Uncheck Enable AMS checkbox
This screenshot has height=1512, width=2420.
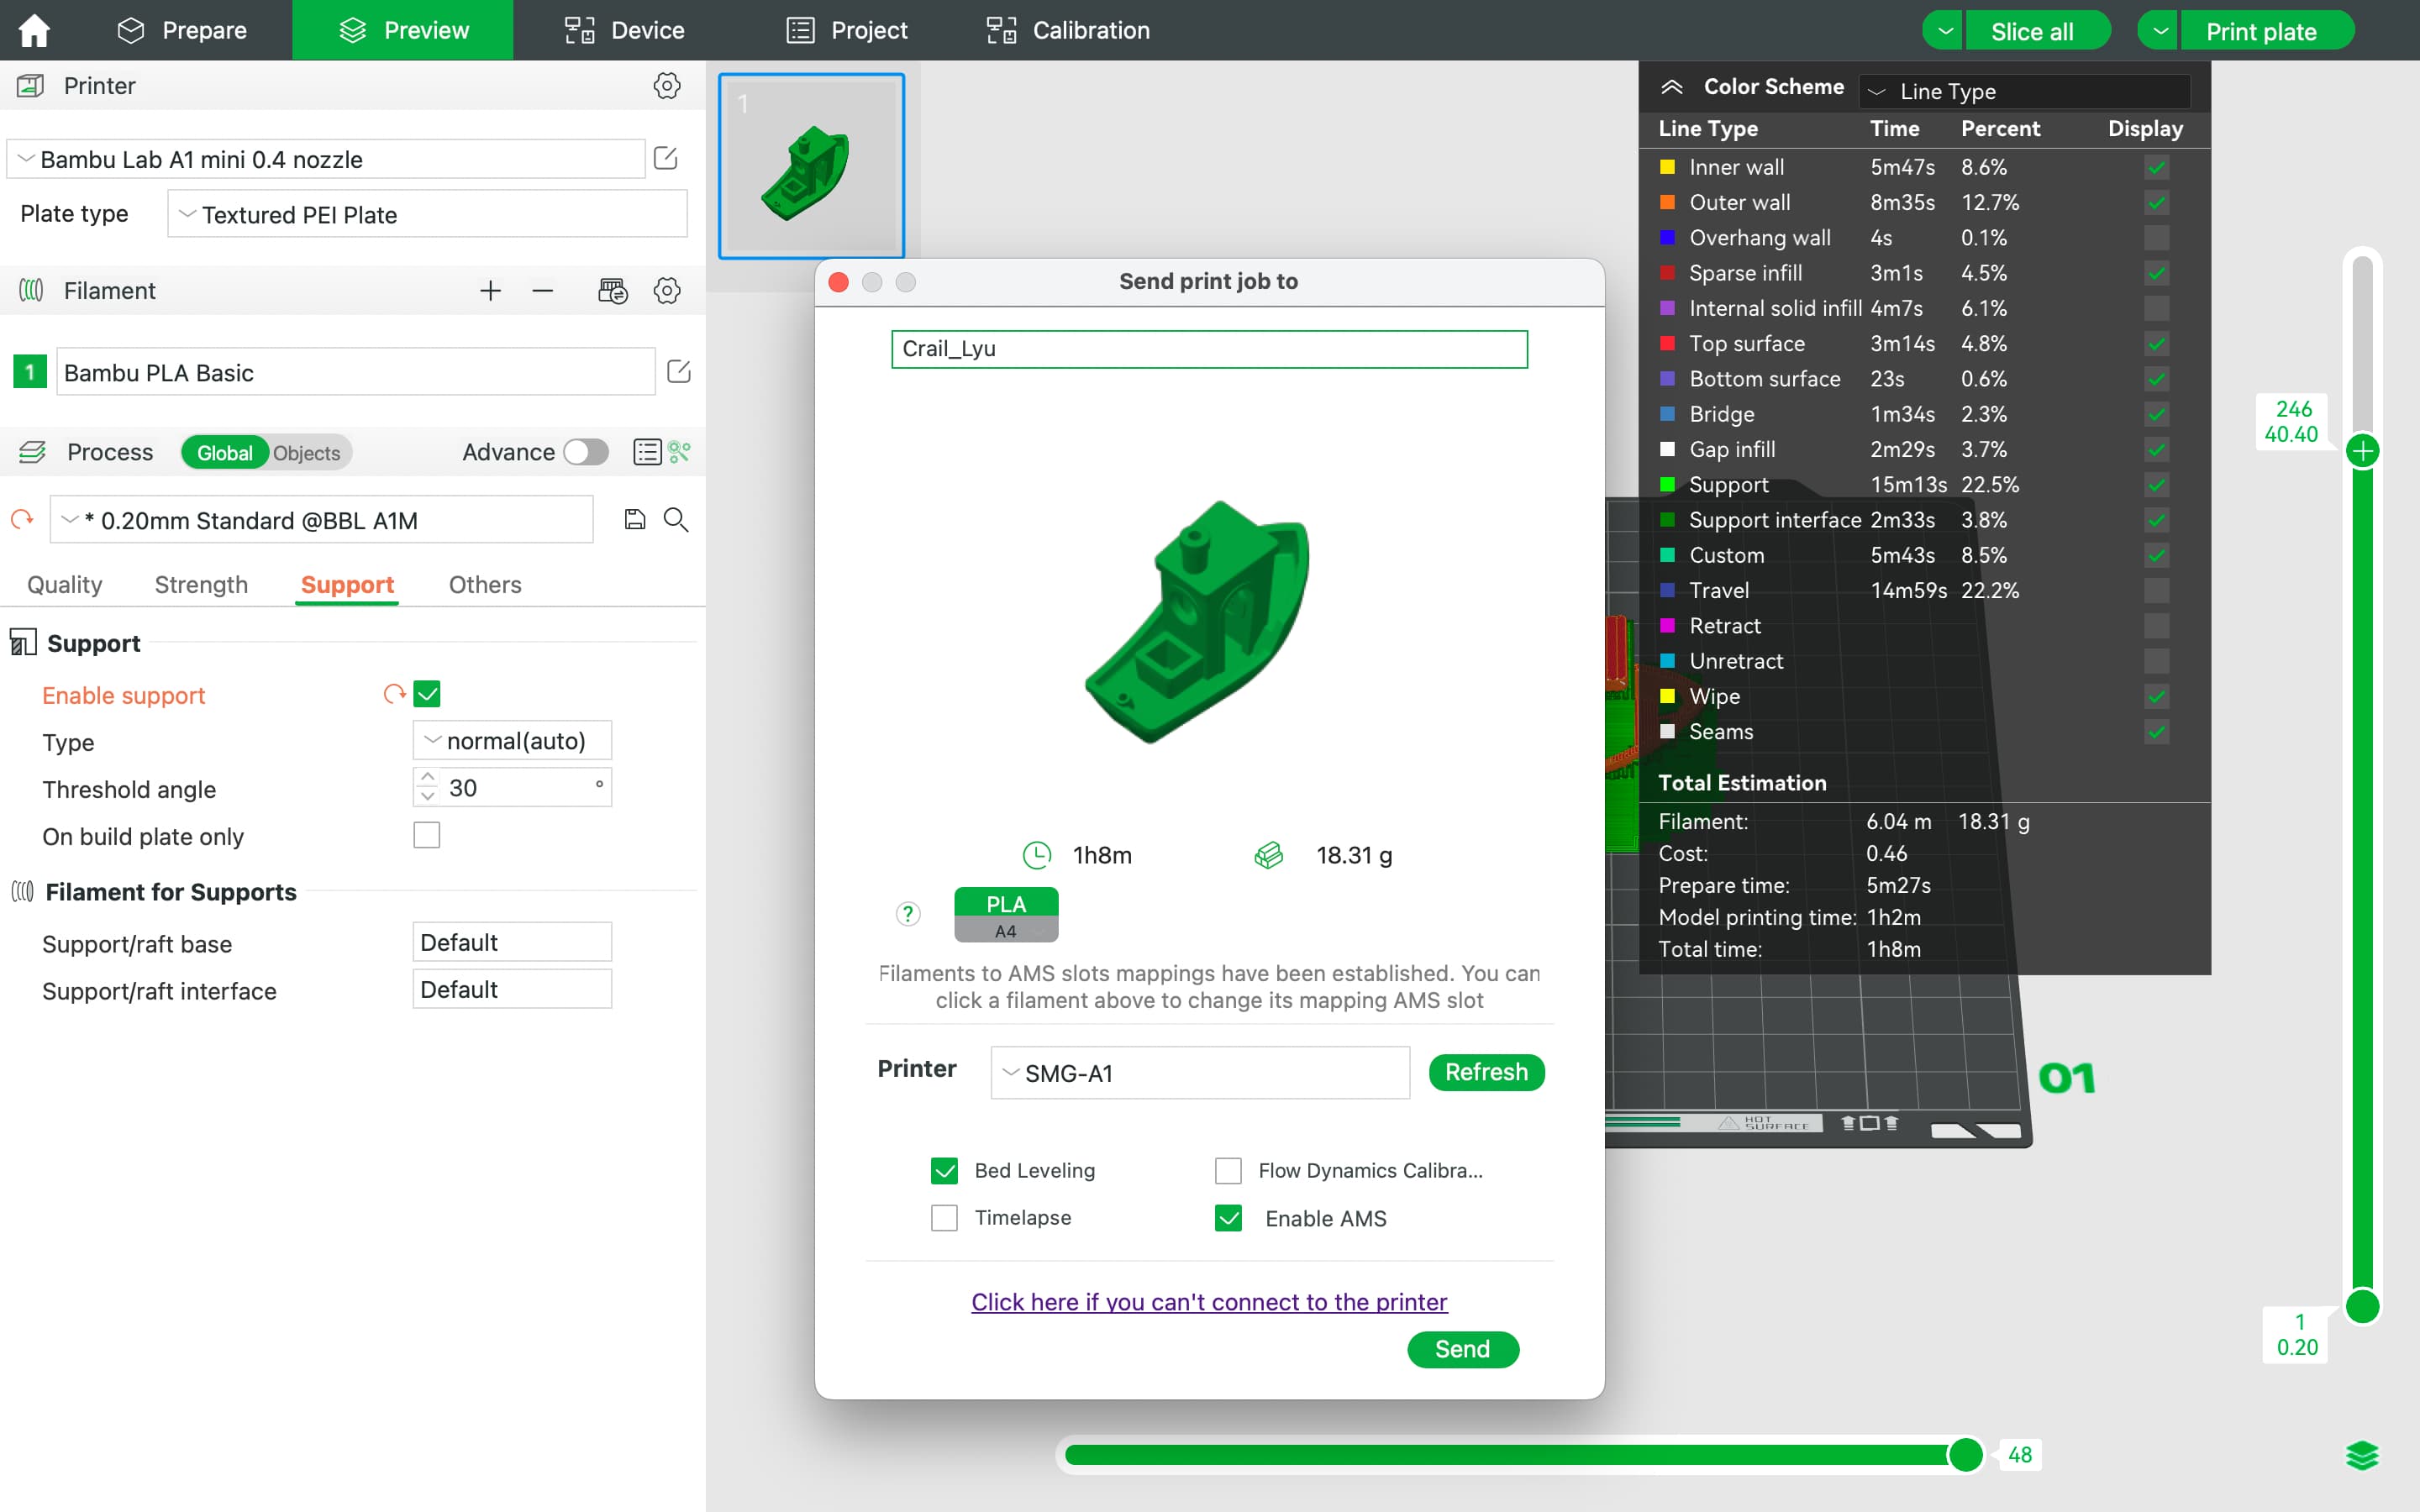pos(1228,1217)
